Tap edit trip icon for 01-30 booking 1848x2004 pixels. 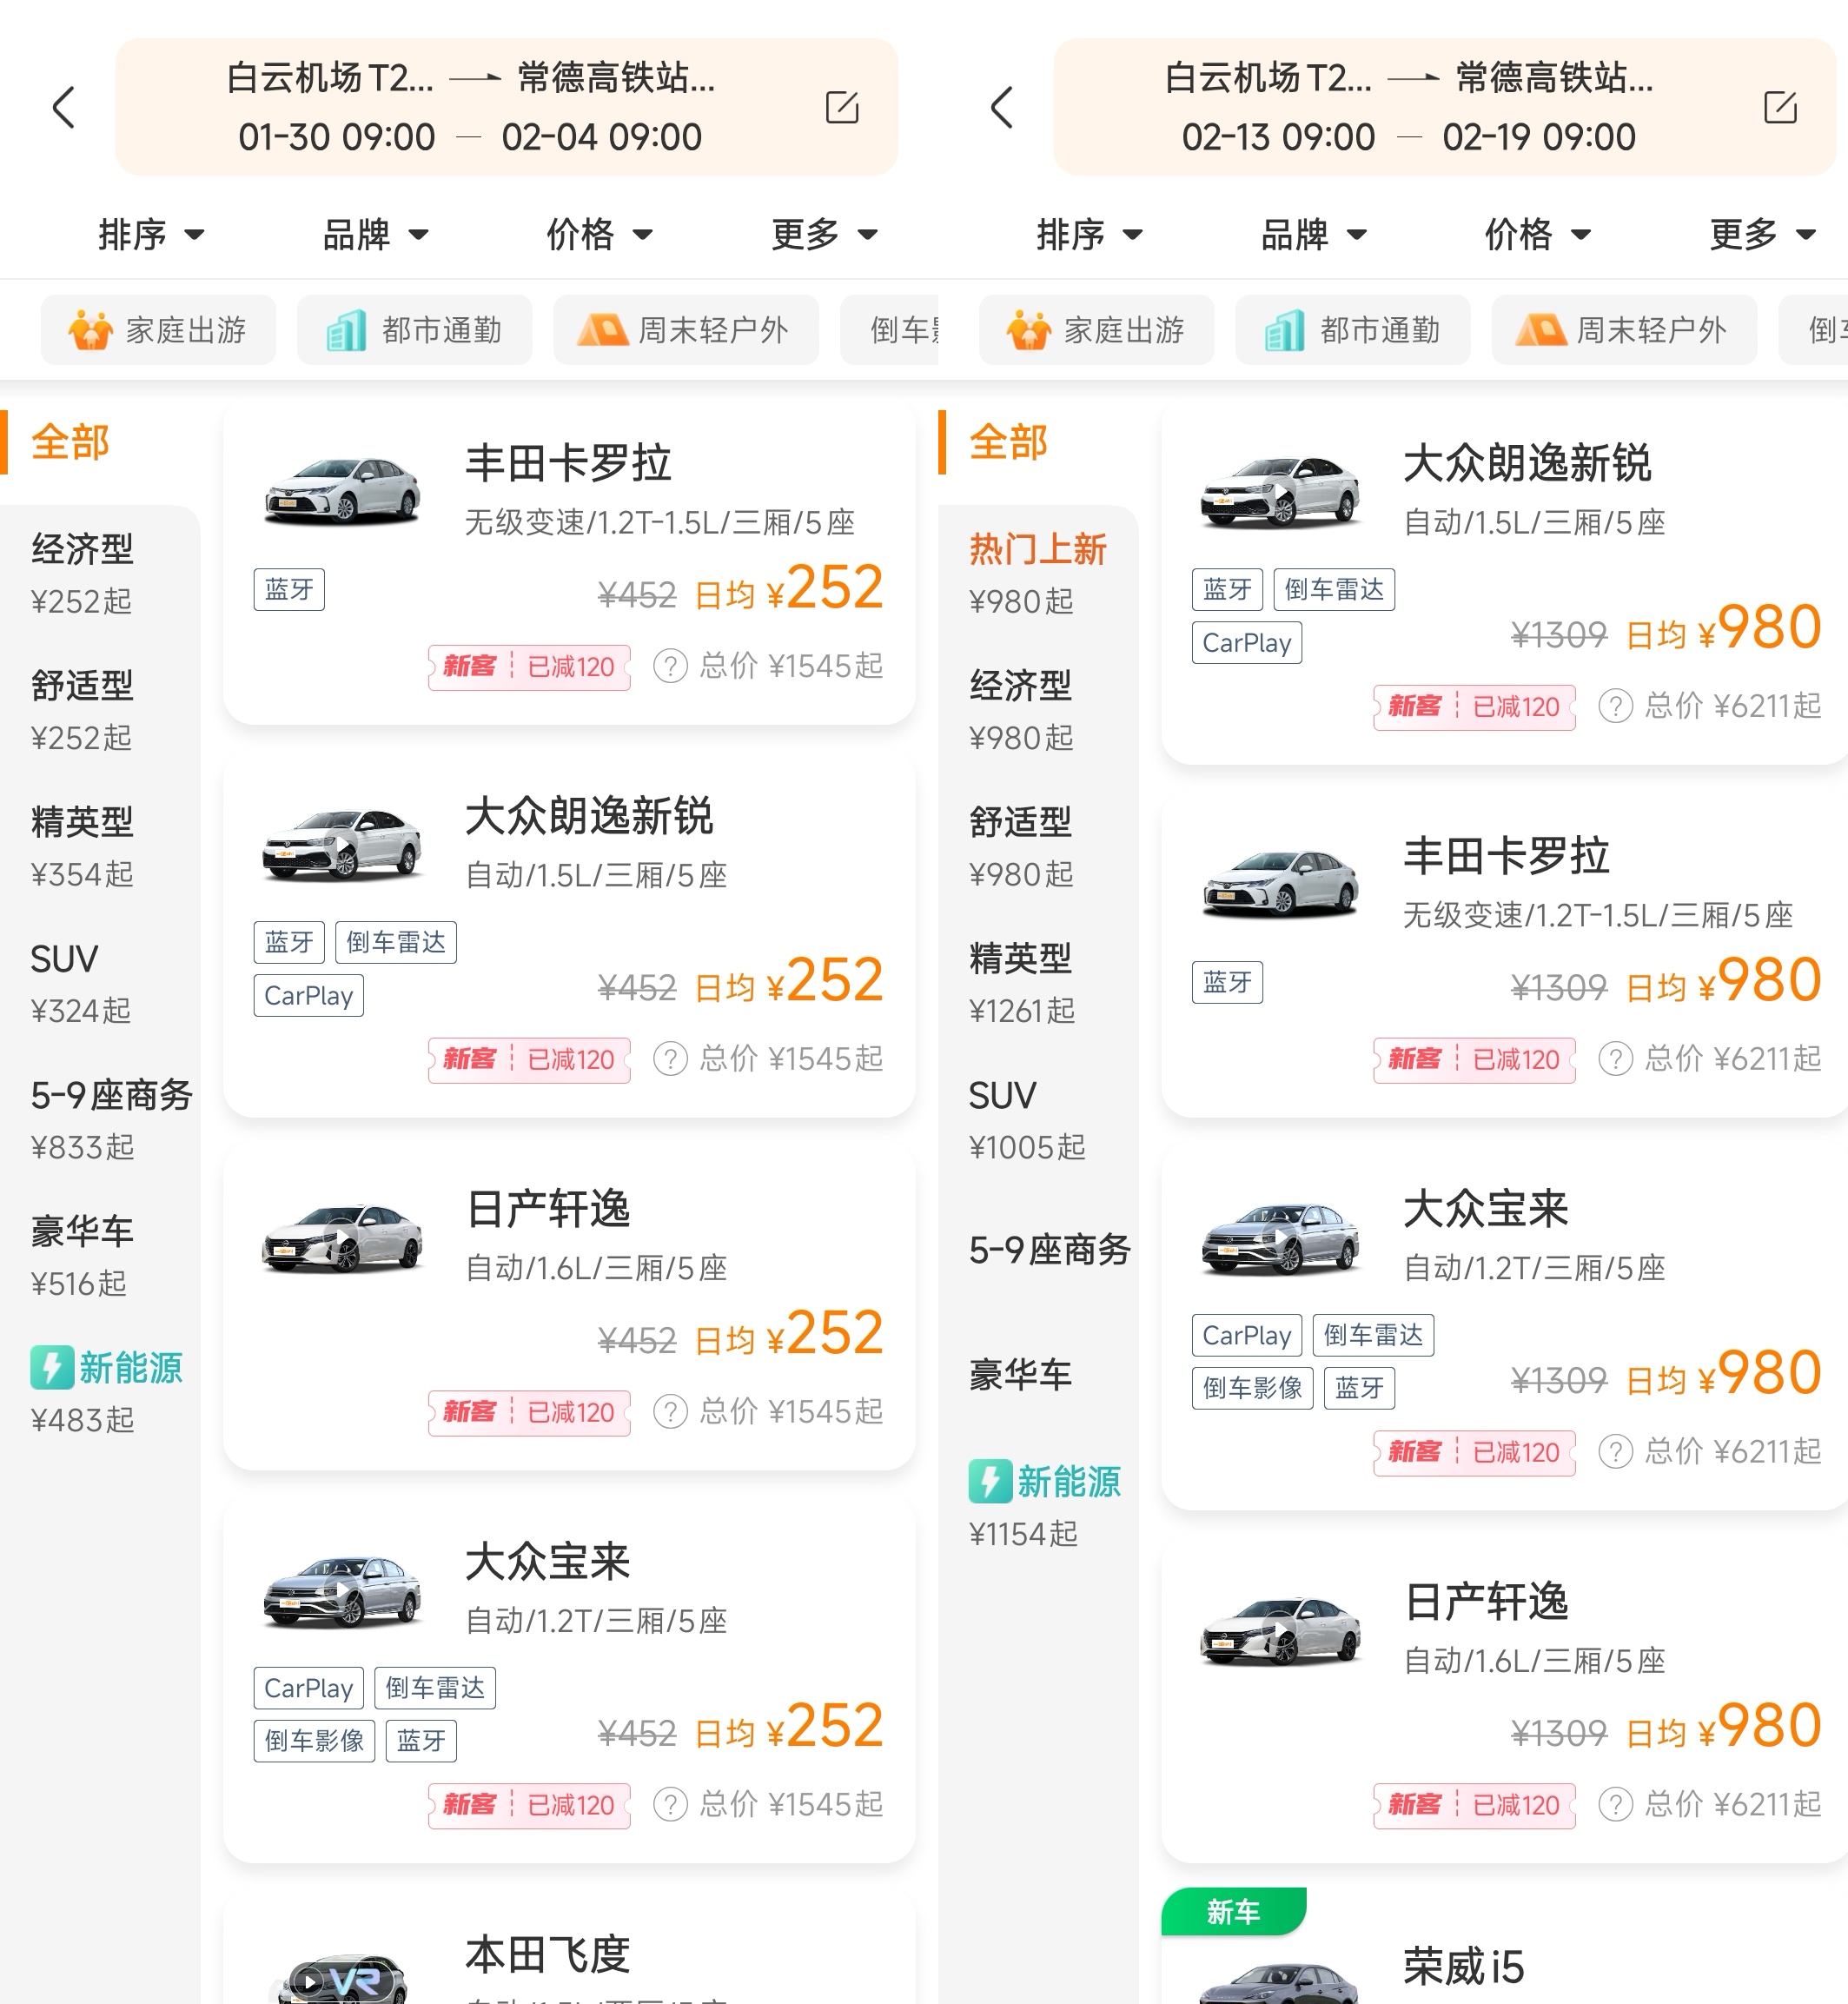tap(842, 107)
